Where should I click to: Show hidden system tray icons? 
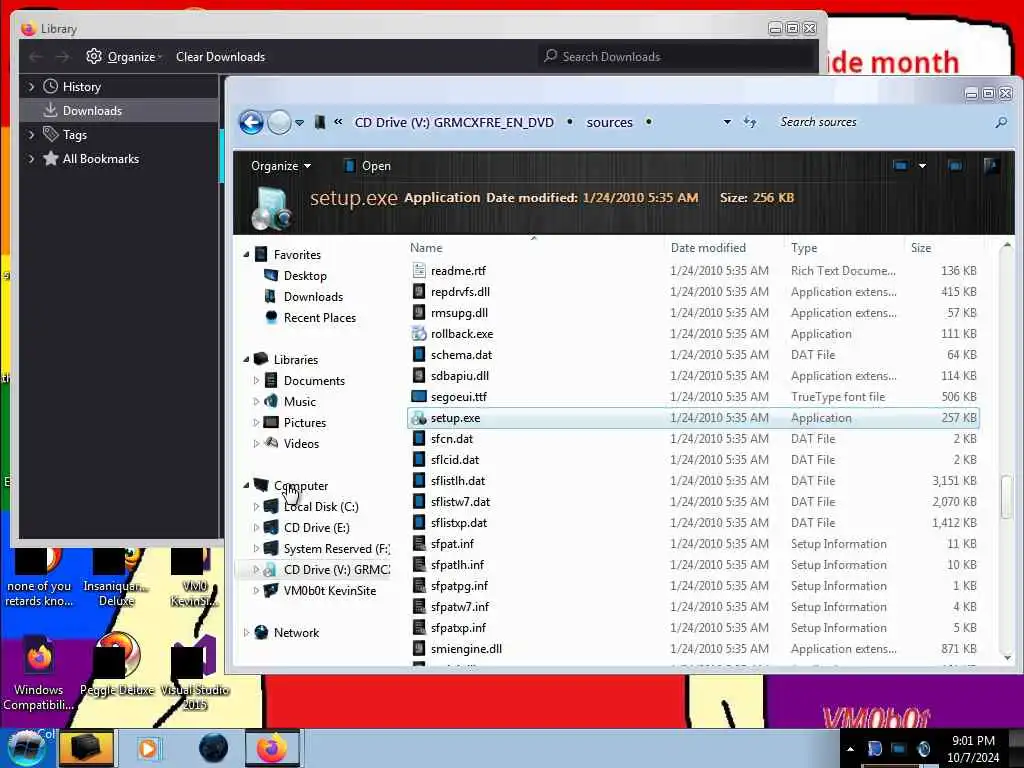pos(850,748)
